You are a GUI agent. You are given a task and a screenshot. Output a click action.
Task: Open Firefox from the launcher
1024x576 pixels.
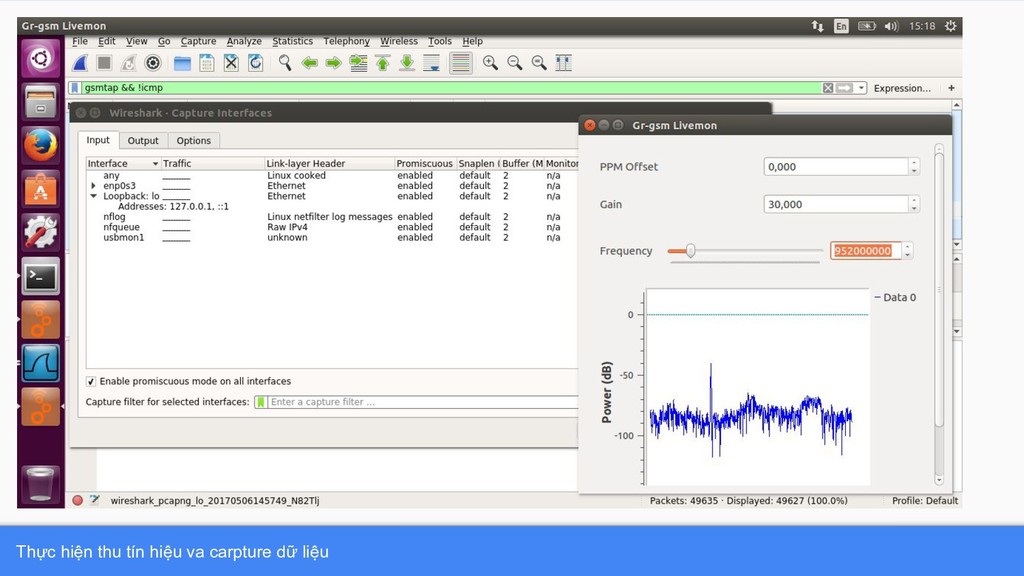coord(40,145)
